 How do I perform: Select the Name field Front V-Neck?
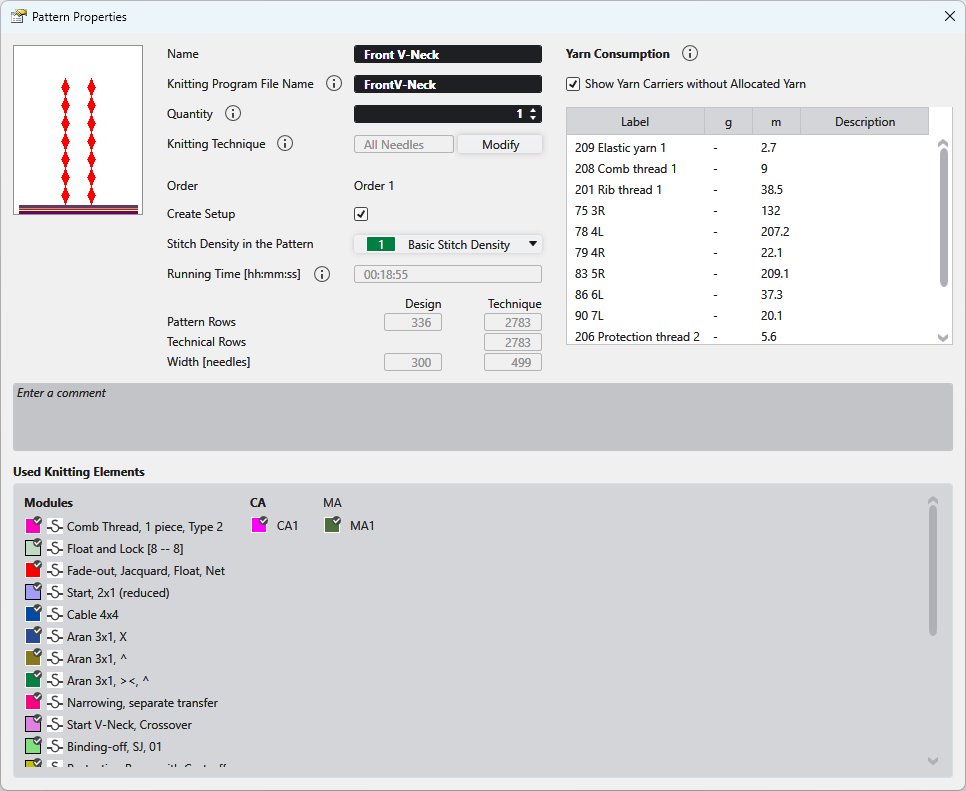(447, 55)
